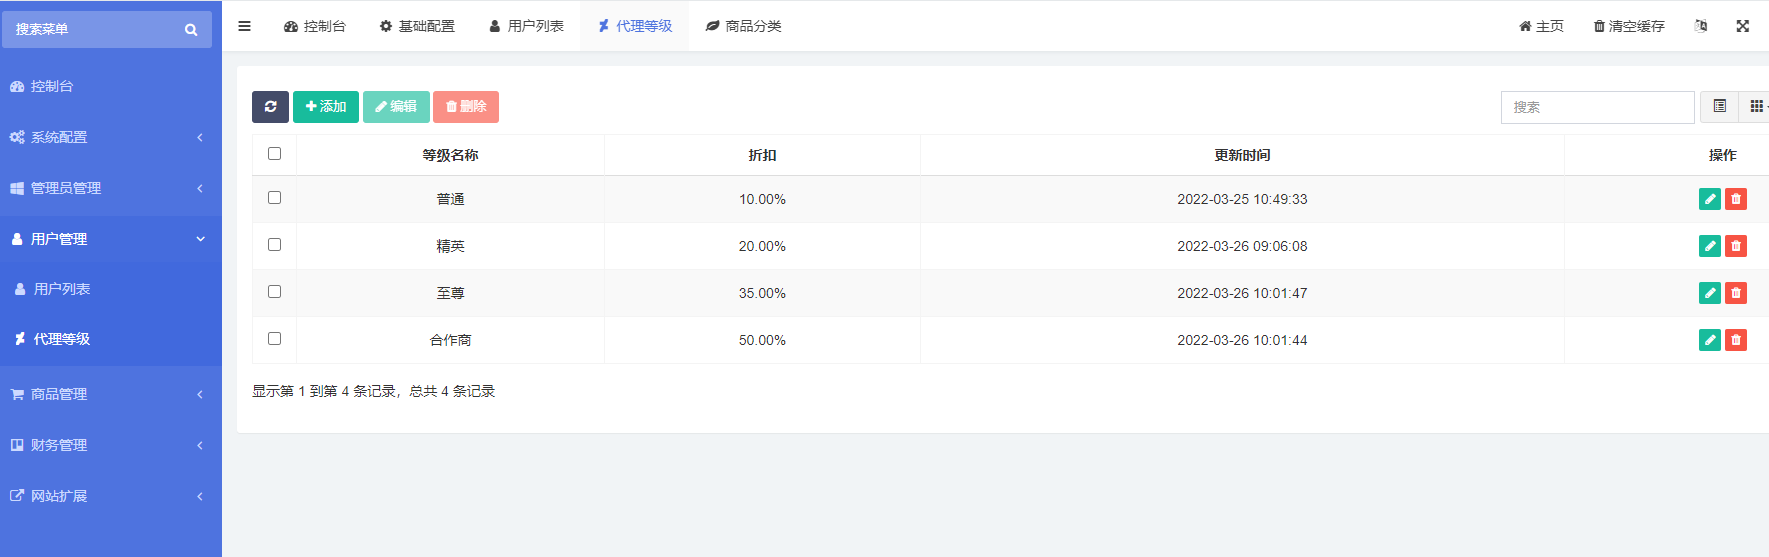The height and width of the screenshot is (557, 1769).
Task: Click the green 添加 button
Action: (326, 107)
